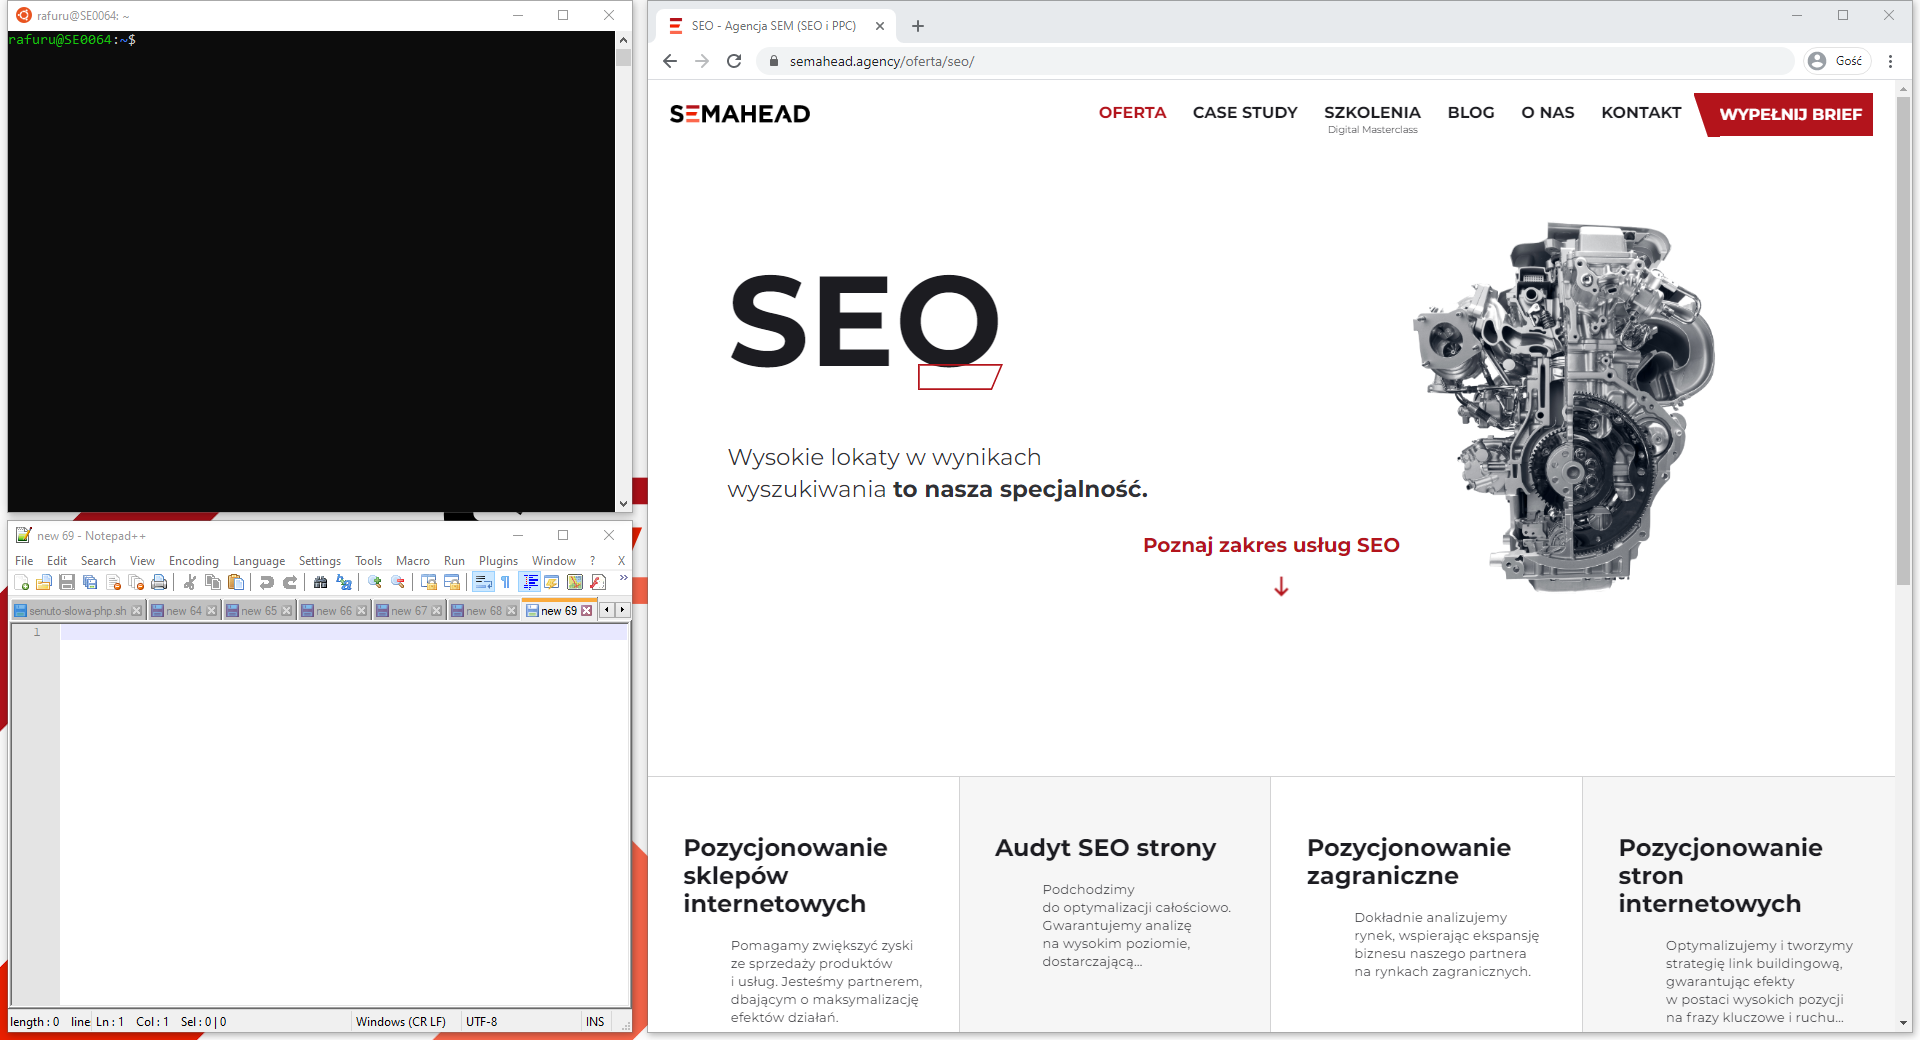Click the browser address bar
The image size is (1920, 1040).
tap(1275, 61)
